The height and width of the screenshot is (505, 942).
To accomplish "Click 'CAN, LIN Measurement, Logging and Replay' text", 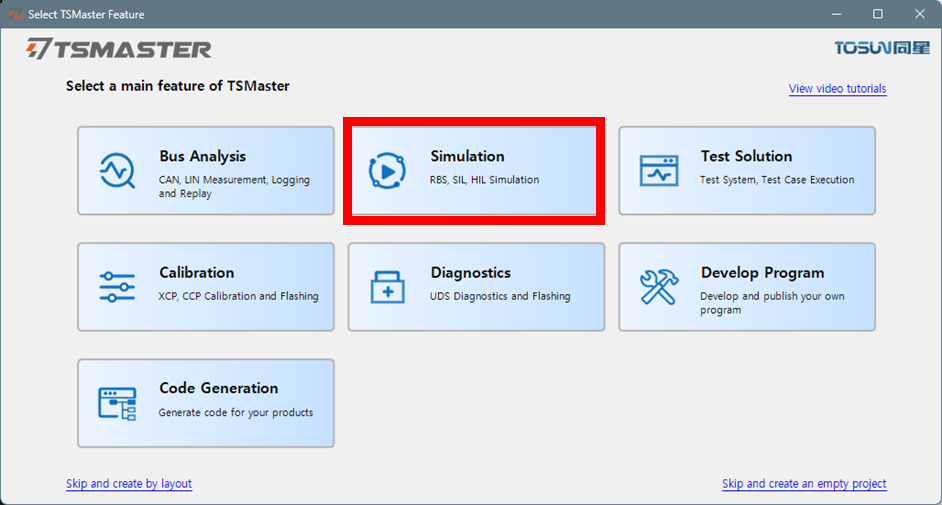I will pos(234,186).
